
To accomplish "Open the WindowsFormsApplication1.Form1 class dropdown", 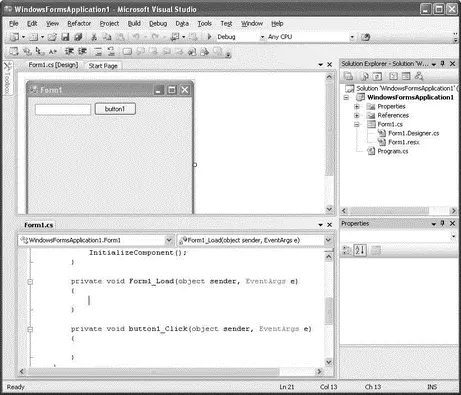I will (x=169, y=240).
